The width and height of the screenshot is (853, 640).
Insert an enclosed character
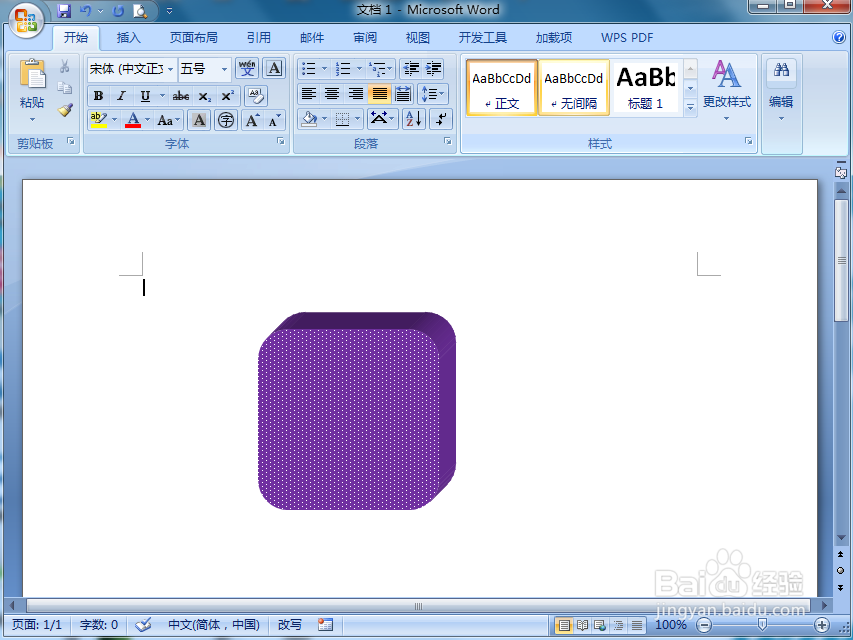click(x=226, y=120)
